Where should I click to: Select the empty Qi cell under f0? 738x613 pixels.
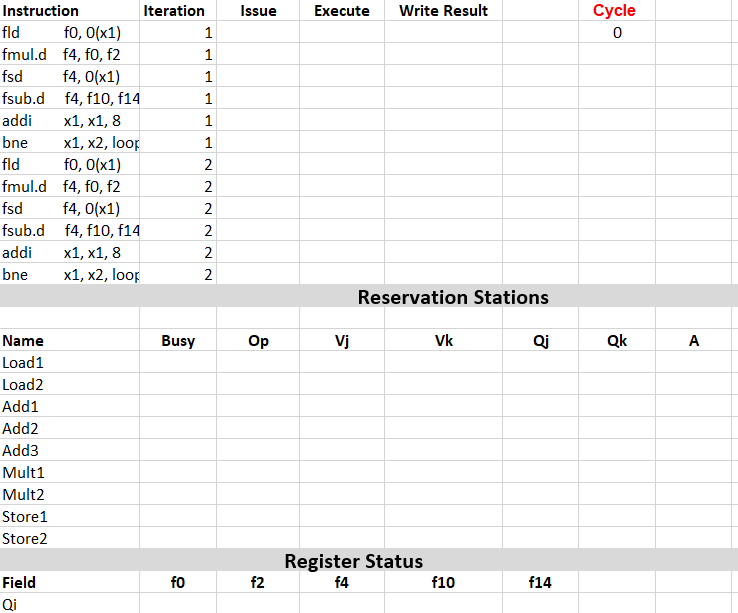tap(178, 604)
